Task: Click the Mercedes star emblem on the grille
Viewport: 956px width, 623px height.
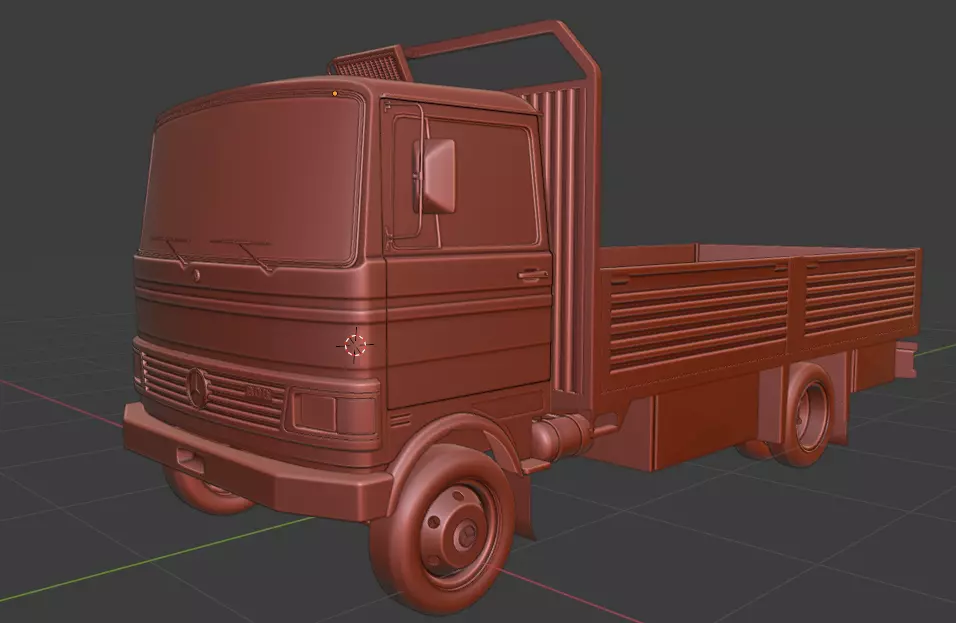Action: click(x=198, y=388)
